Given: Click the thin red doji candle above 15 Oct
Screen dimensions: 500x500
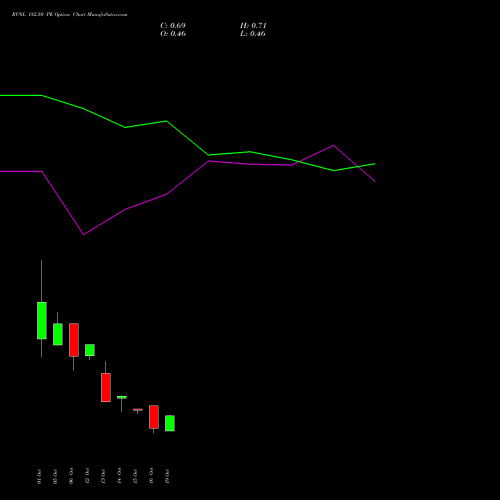Looking at the screenshot, I should [x=138, y=410].
